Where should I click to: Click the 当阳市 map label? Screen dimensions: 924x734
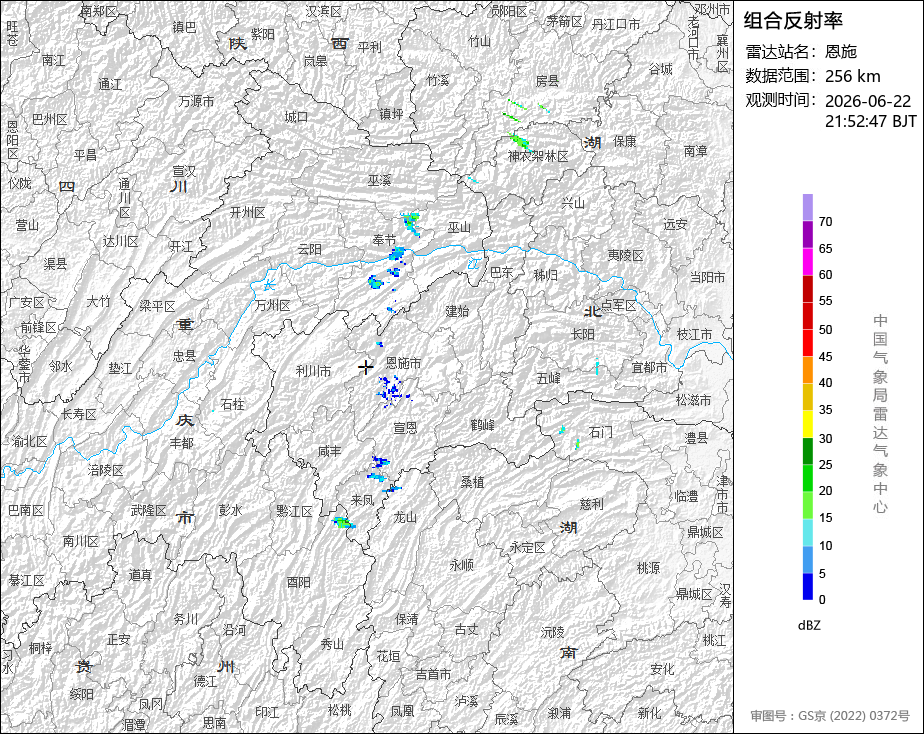[707, 277]
